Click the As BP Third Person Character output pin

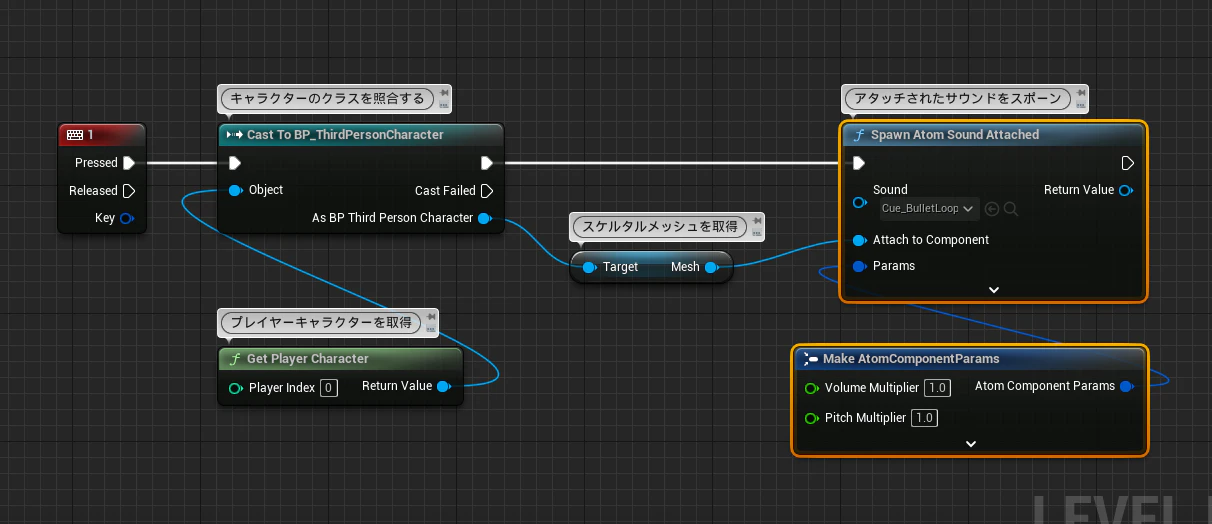click(x=485, y=218)
